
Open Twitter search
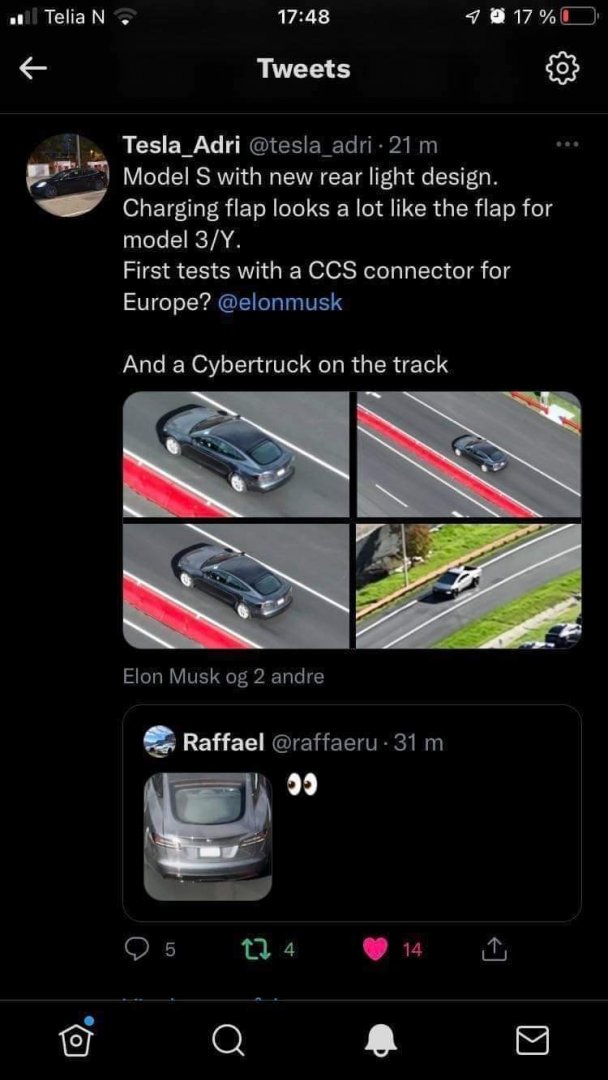tap(228, 1040)
